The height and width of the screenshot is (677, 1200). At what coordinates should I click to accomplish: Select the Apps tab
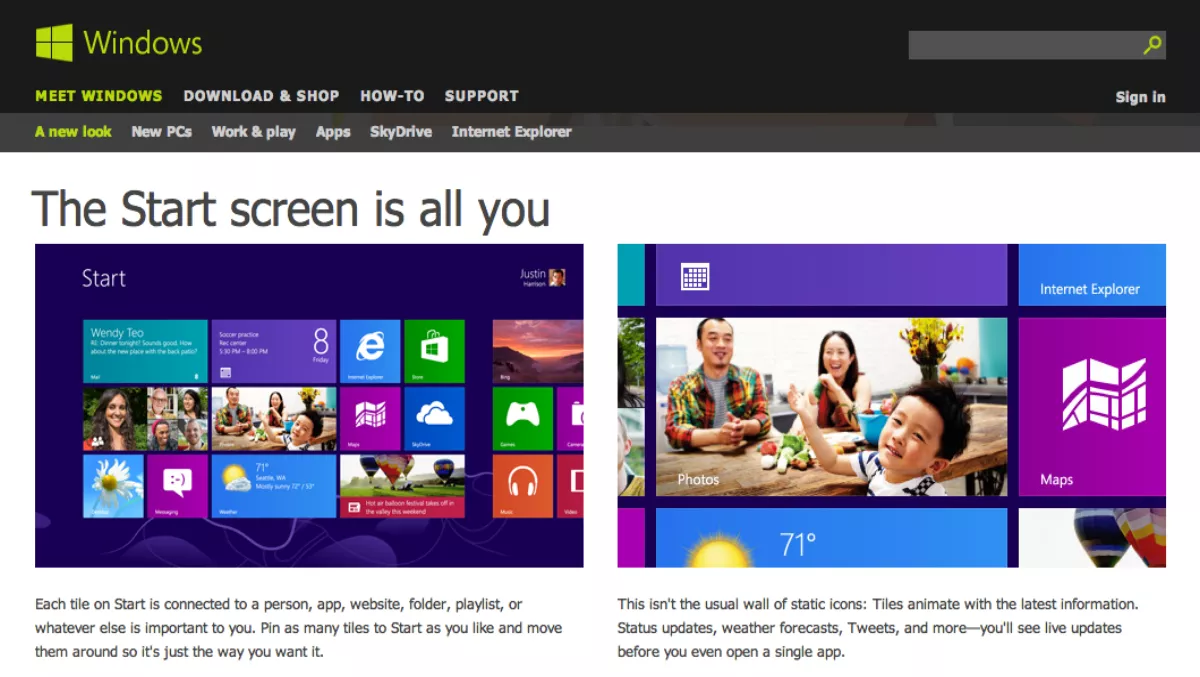click(333, 131)
